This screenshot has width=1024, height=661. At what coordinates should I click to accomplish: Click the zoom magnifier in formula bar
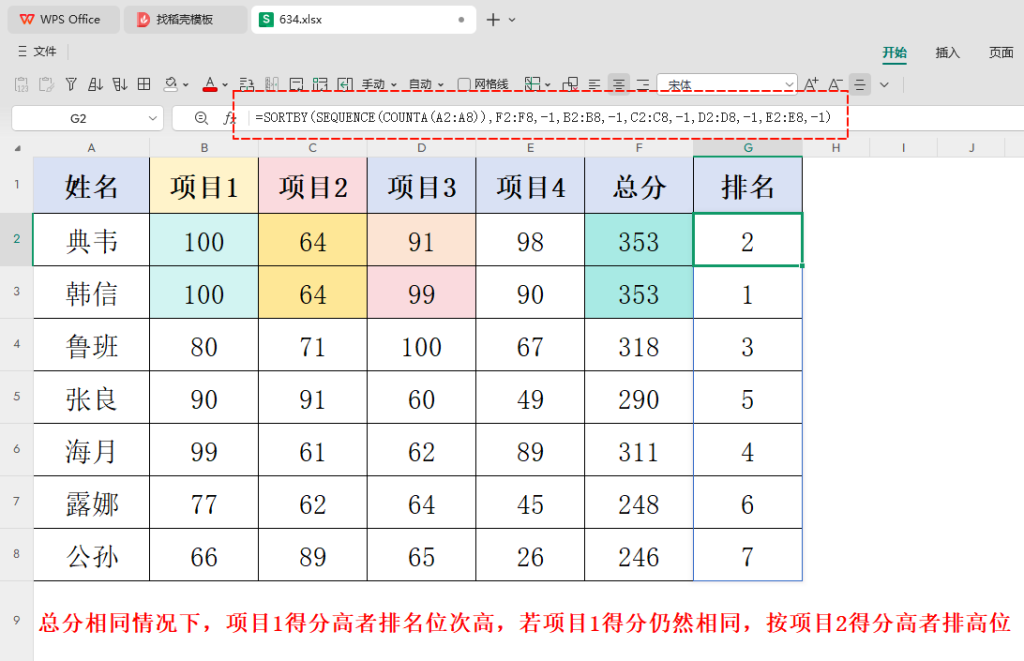click(x=201, y=118)
